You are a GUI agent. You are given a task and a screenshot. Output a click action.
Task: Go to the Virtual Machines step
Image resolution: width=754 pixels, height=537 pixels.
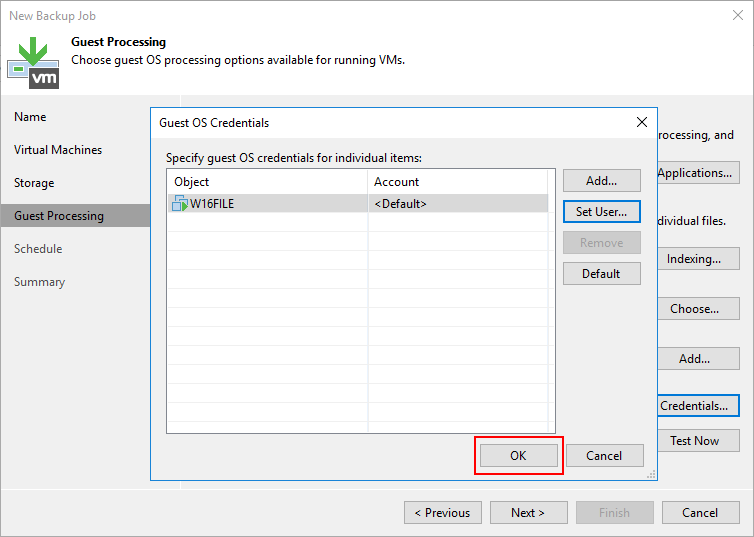pos(58,150)
